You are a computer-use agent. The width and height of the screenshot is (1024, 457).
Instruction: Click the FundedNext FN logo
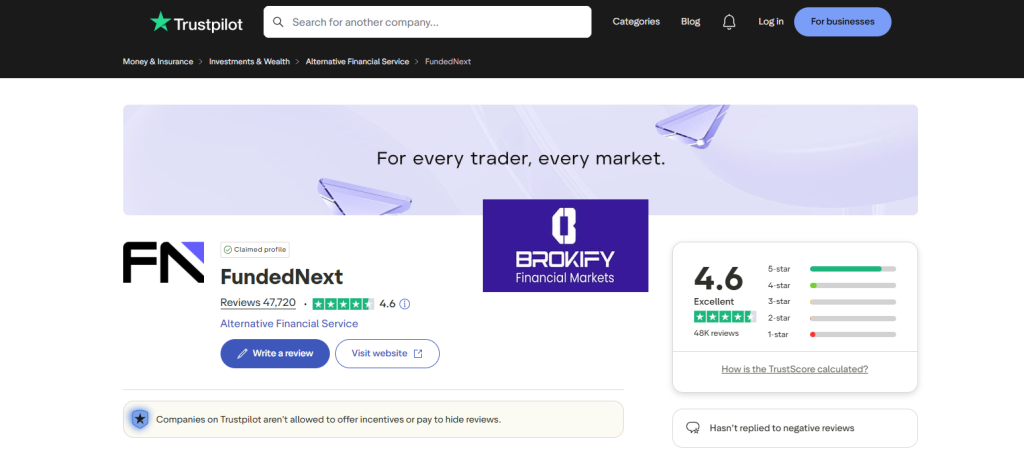(163, 262)
